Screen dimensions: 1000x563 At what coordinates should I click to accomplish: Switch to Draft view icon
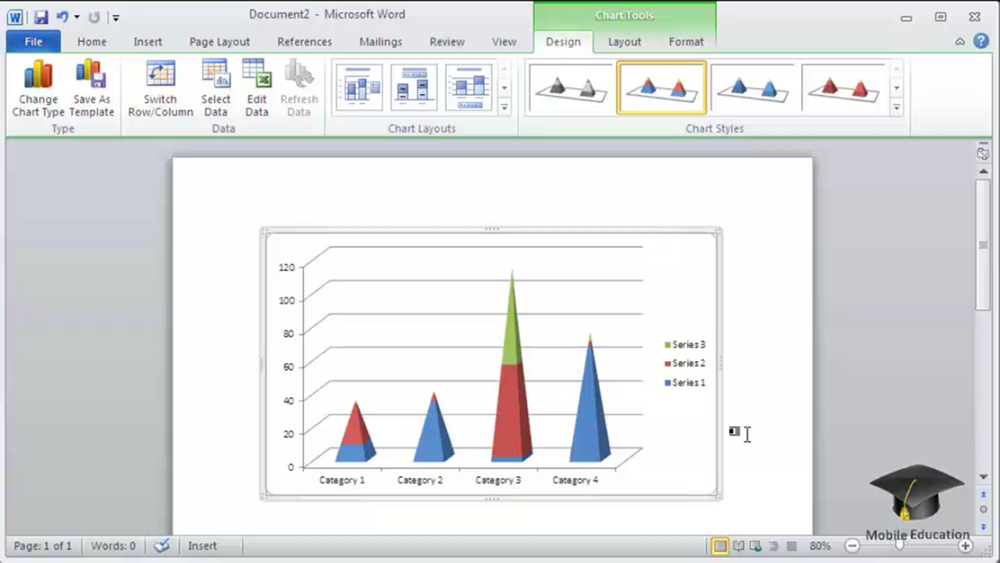point(791,546)
